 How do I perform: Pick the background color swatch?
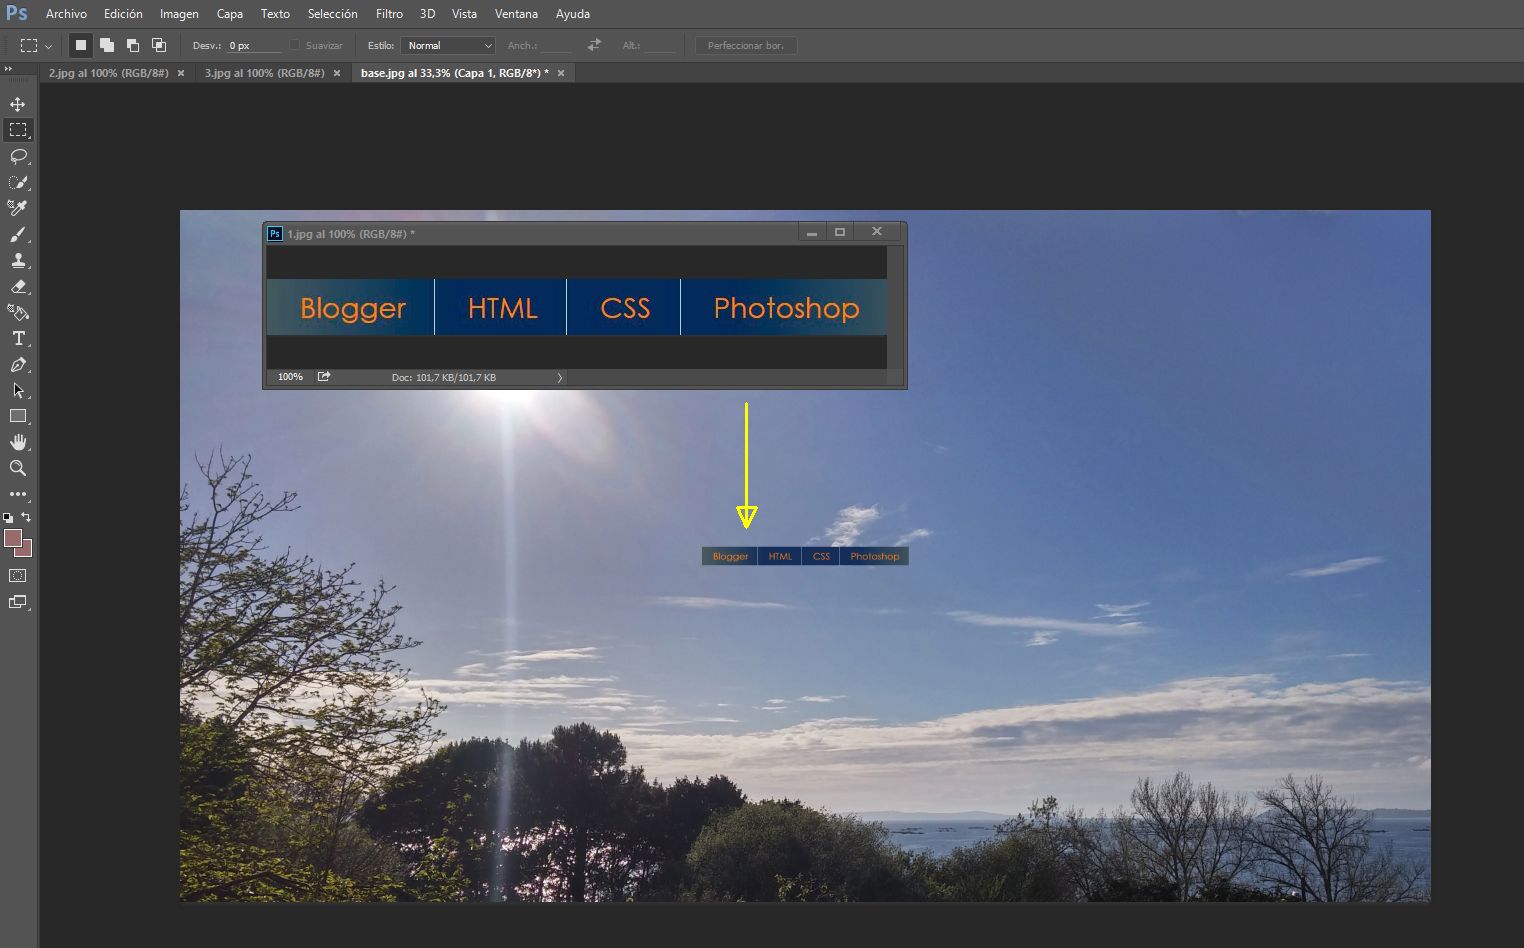point(26,550)
